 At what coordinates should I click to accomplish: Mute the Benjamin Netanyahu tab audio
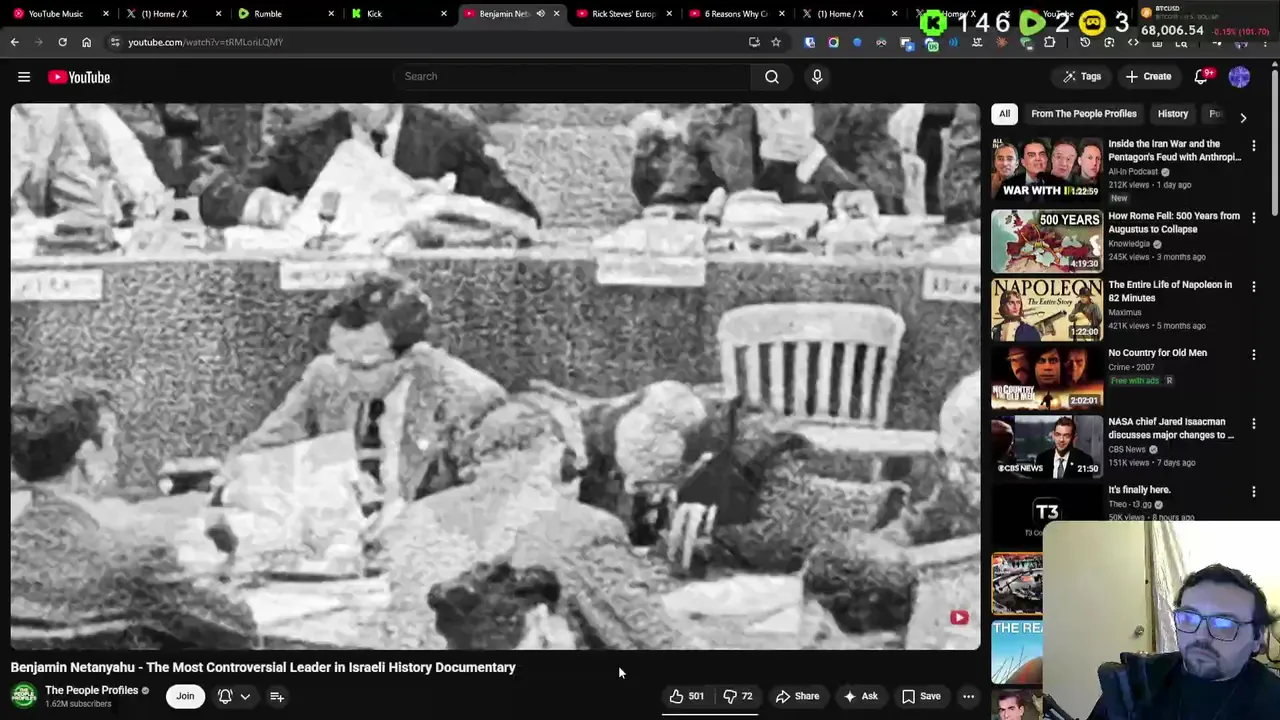coord(540,14)
